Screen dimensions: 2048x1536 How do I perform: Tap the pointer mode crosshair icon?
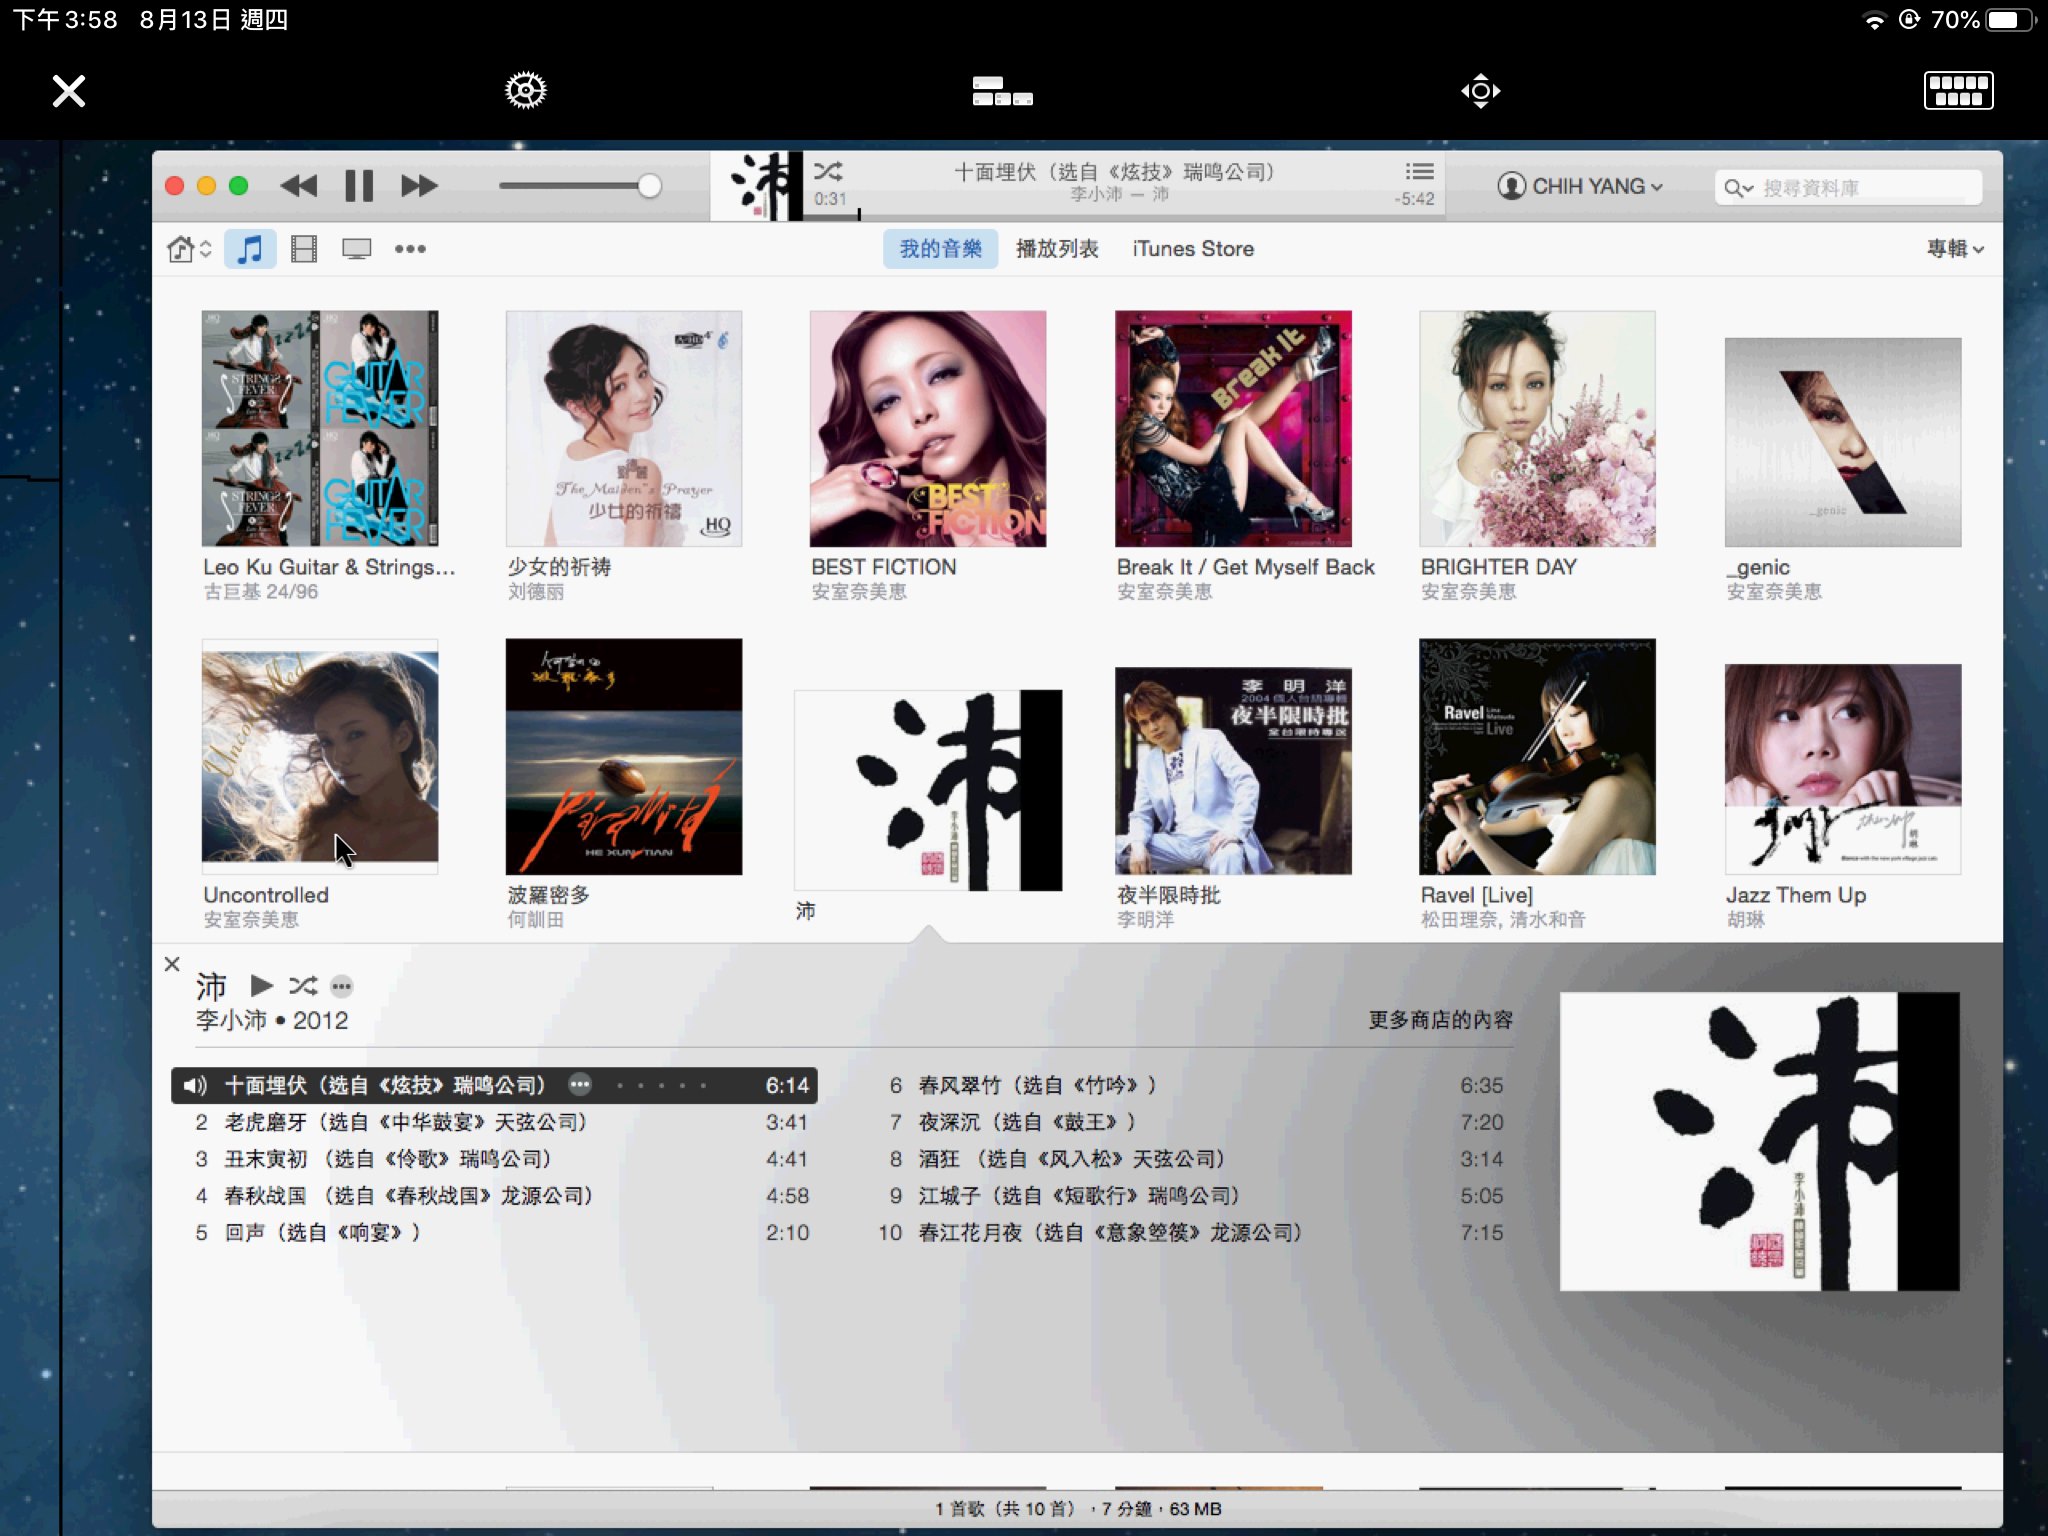pos(1480,91)
